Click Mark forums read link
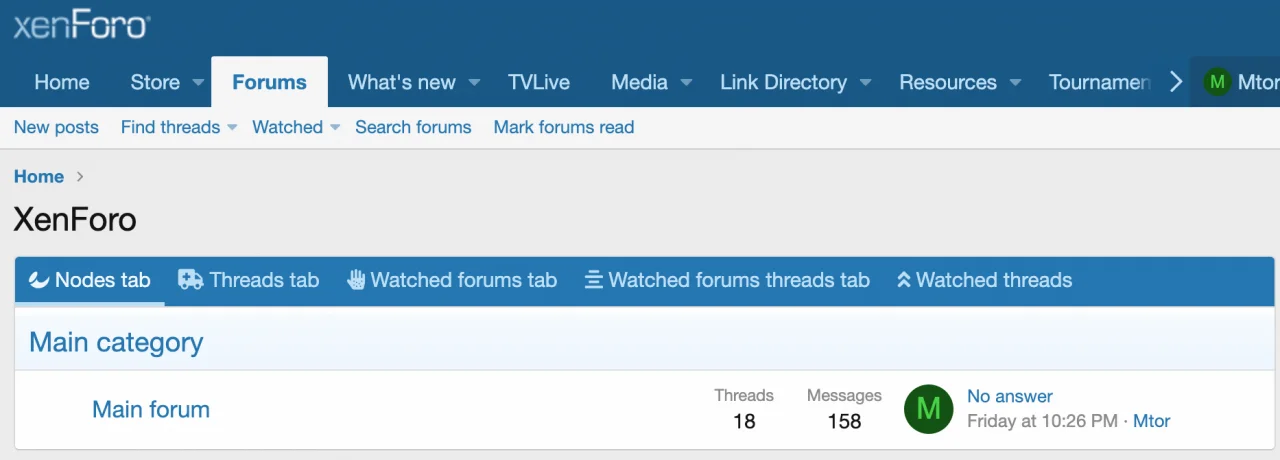 pos(564,127)
